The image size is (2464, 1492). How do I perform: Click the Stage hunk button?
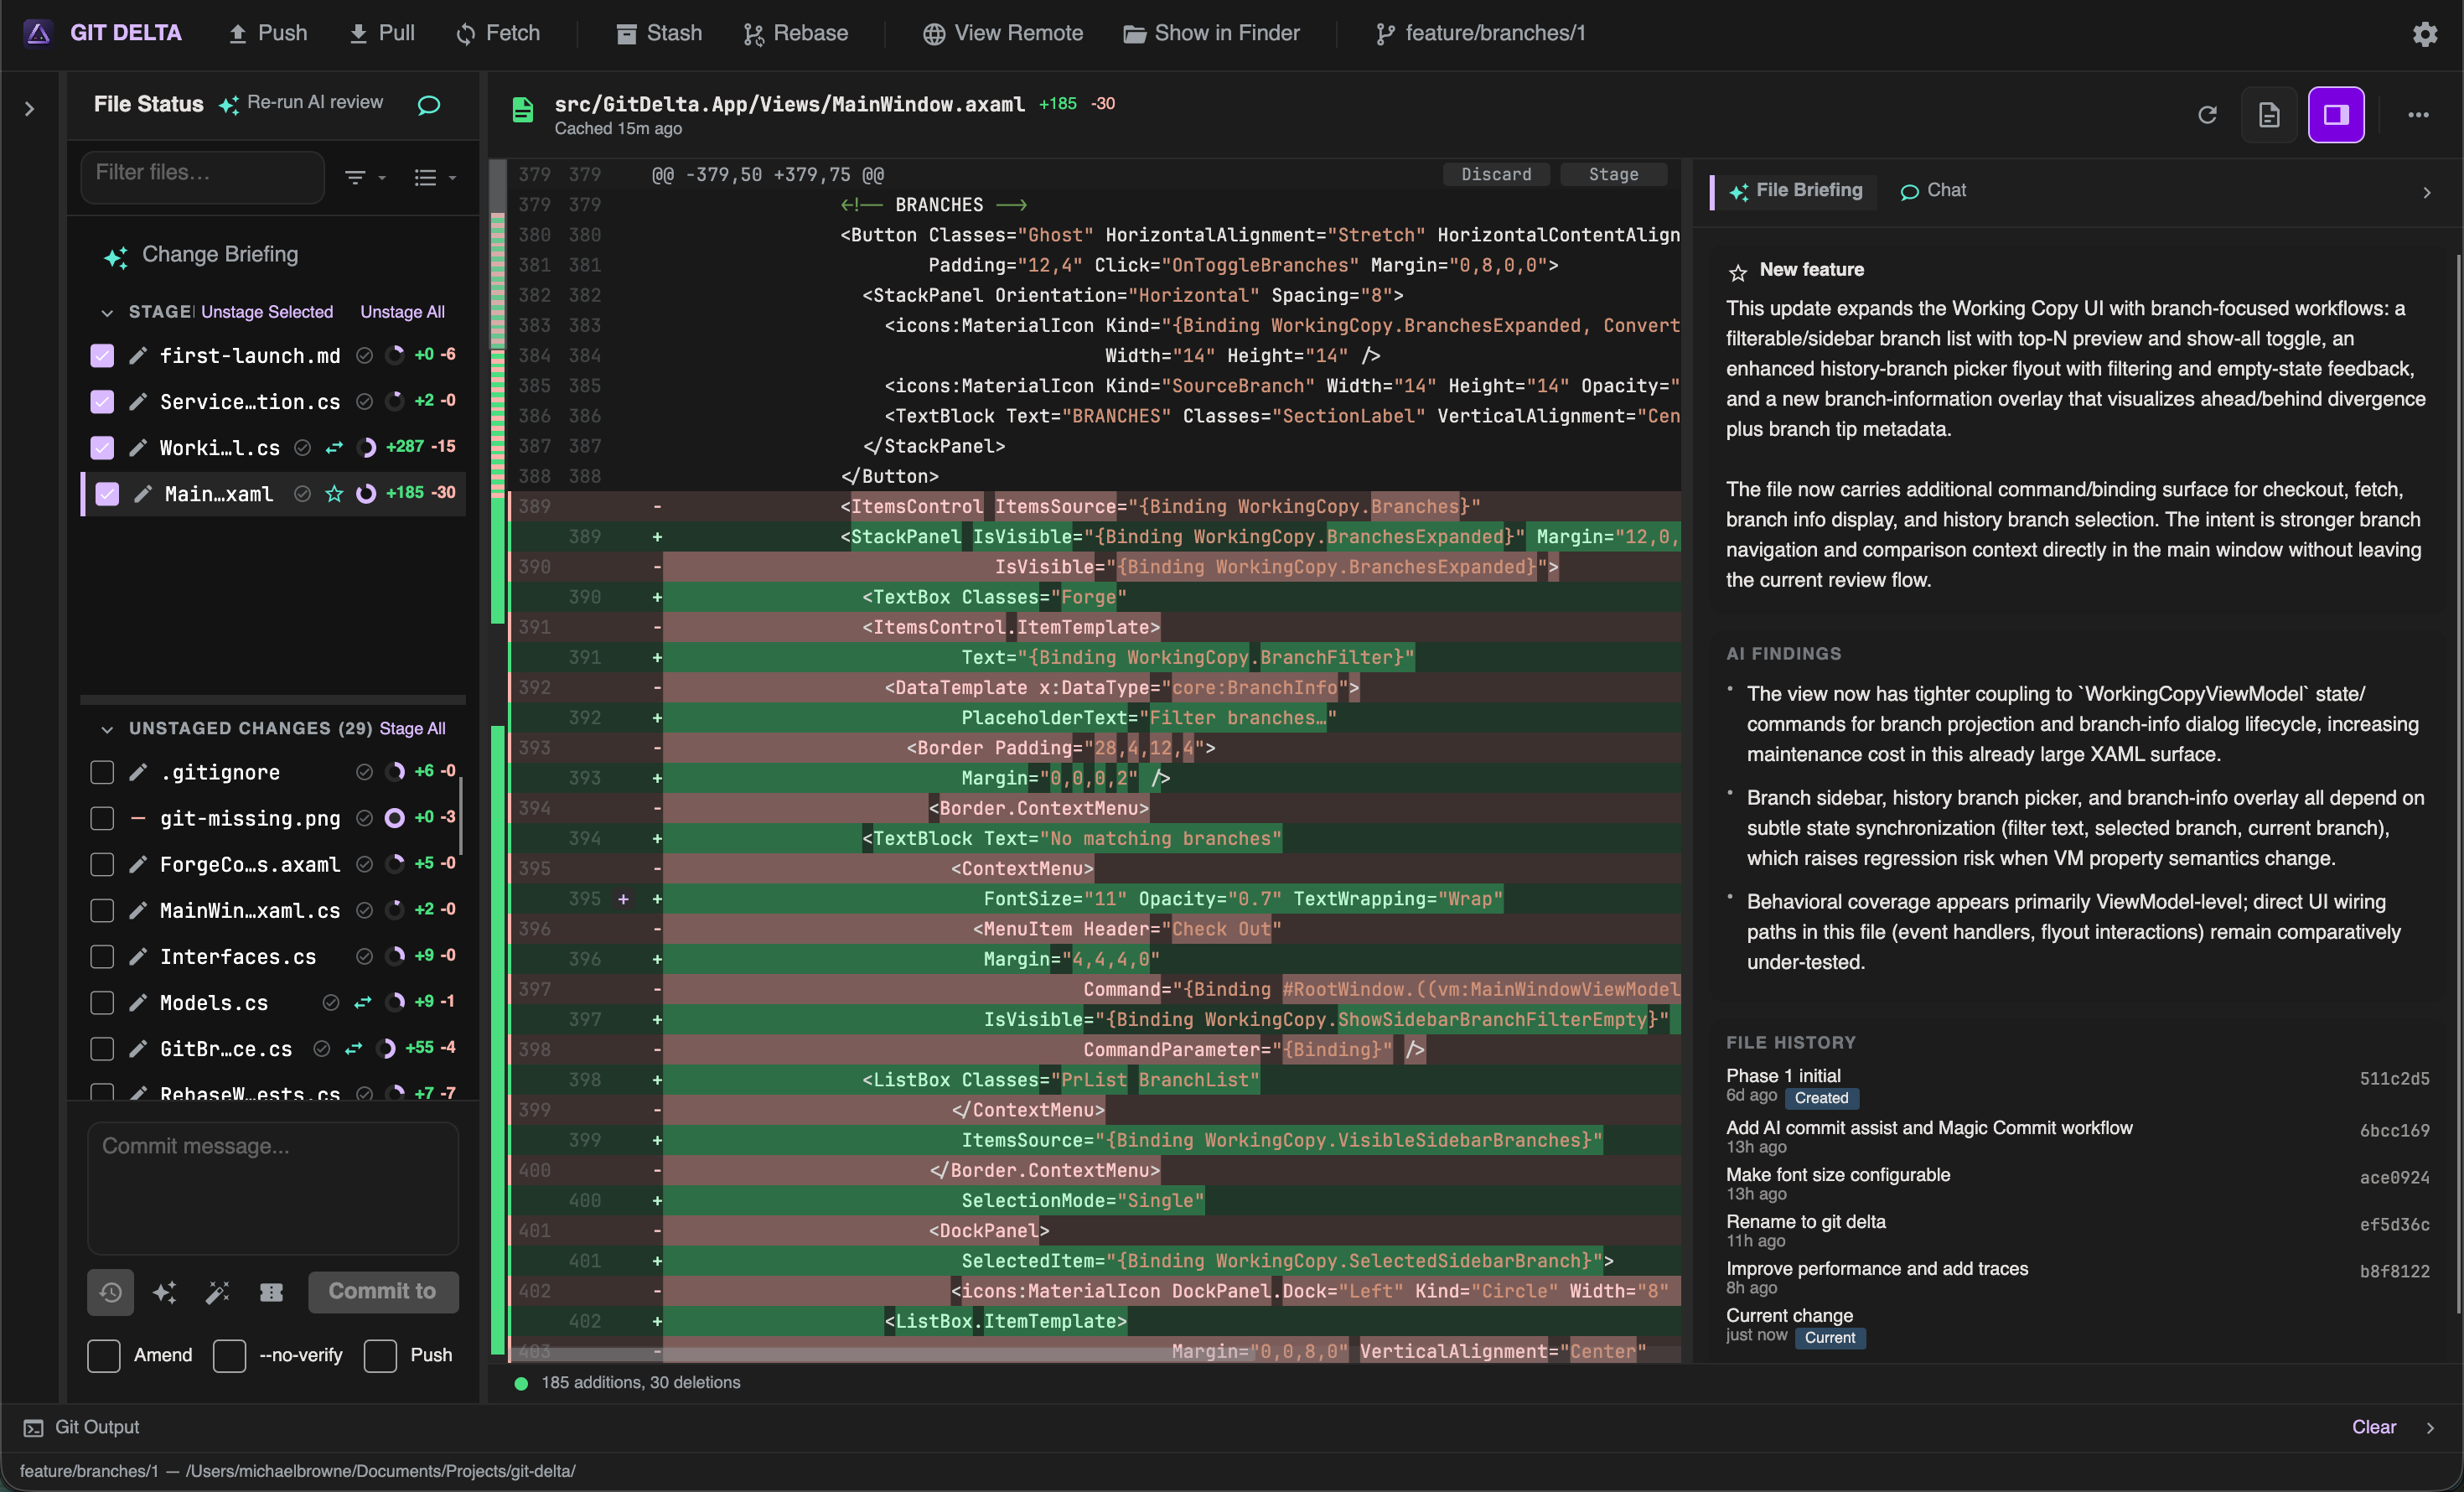[x=1614, y=175]
